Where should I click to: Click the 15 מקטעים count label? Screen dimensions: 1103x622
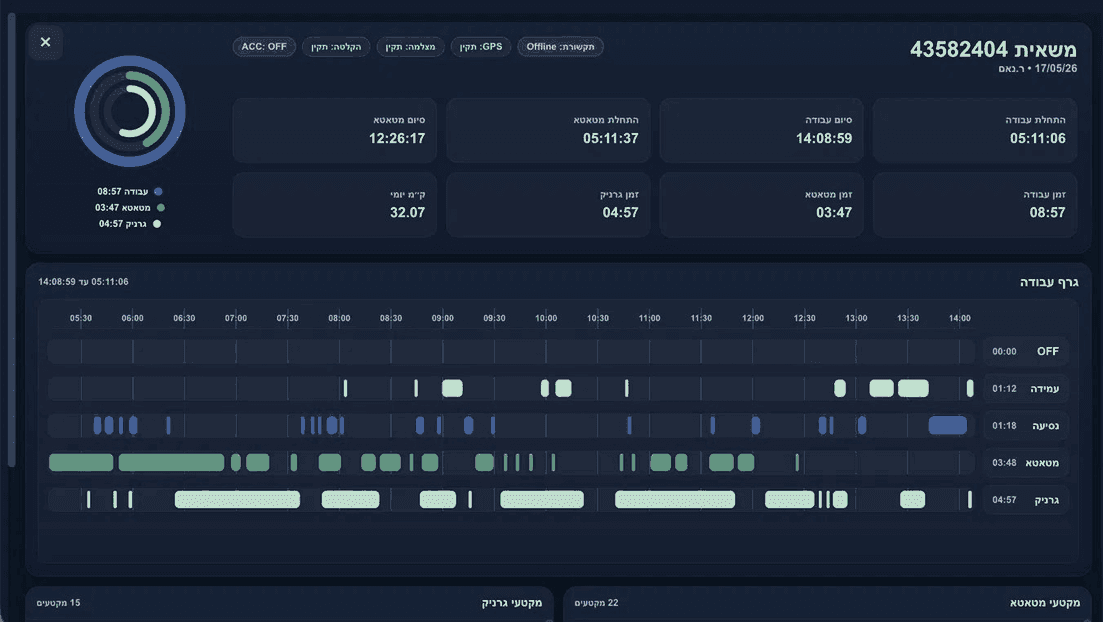[58, 603]
